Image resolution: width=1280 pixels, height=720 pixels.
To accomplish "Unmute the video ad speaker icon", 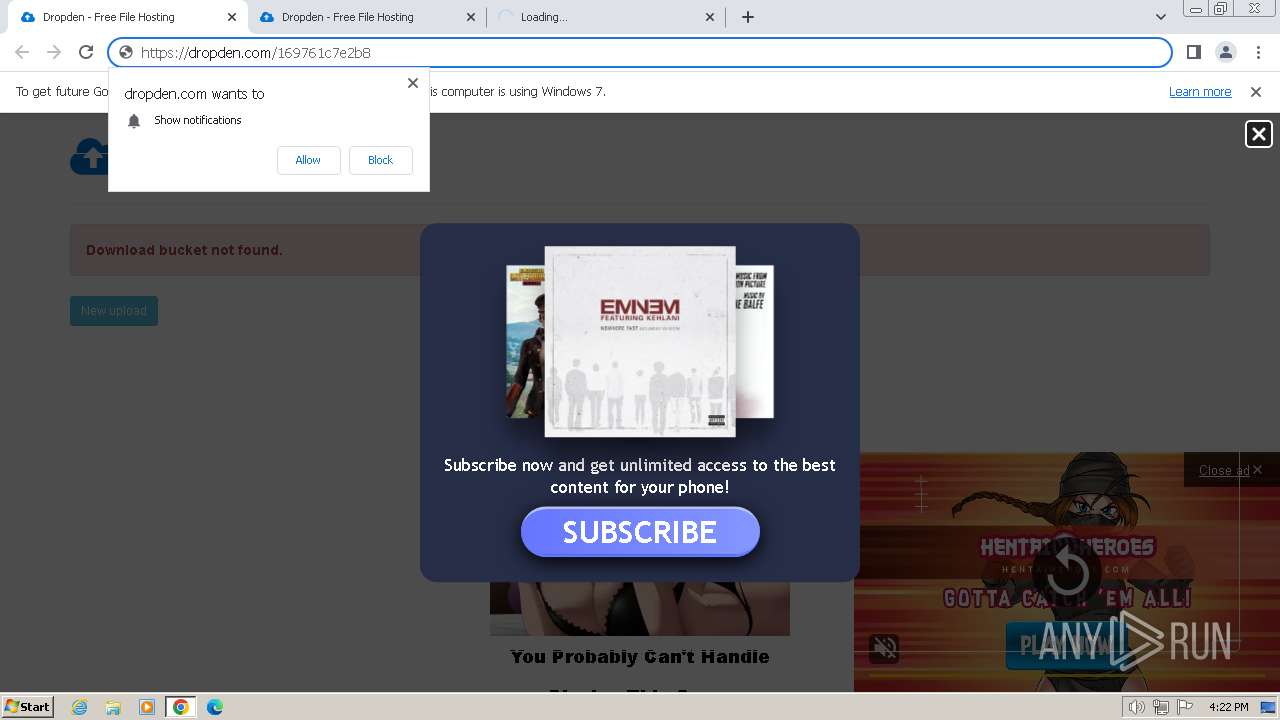I will [885, 648].
